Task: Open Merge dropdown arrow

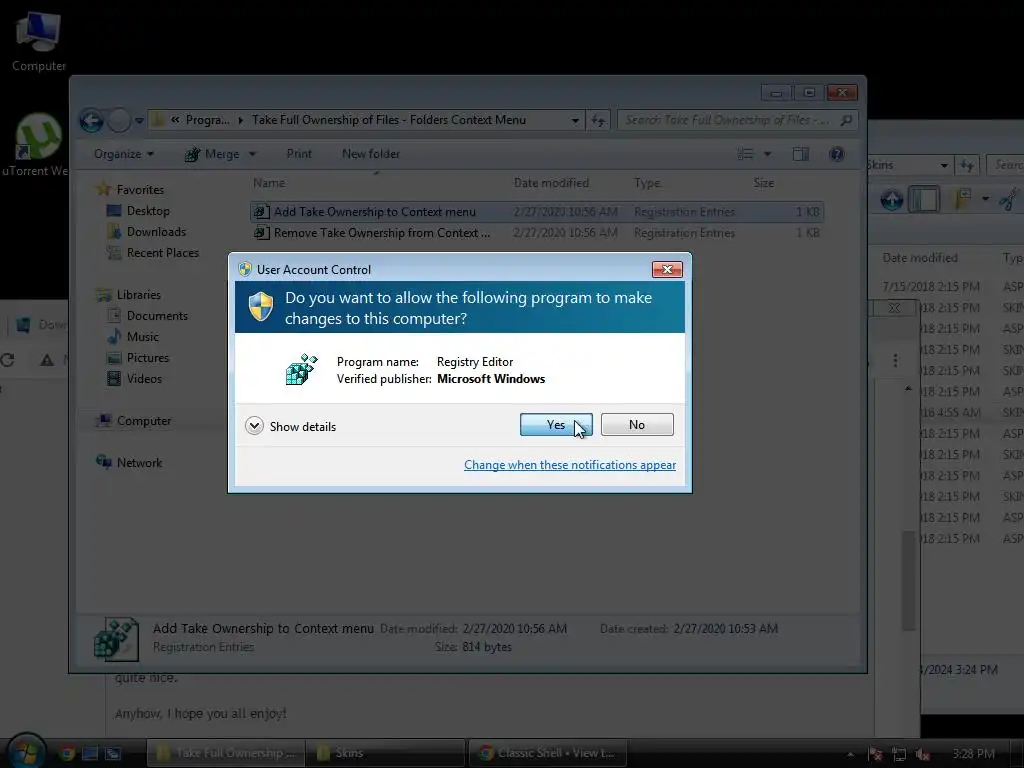Action: coord(252,154)
